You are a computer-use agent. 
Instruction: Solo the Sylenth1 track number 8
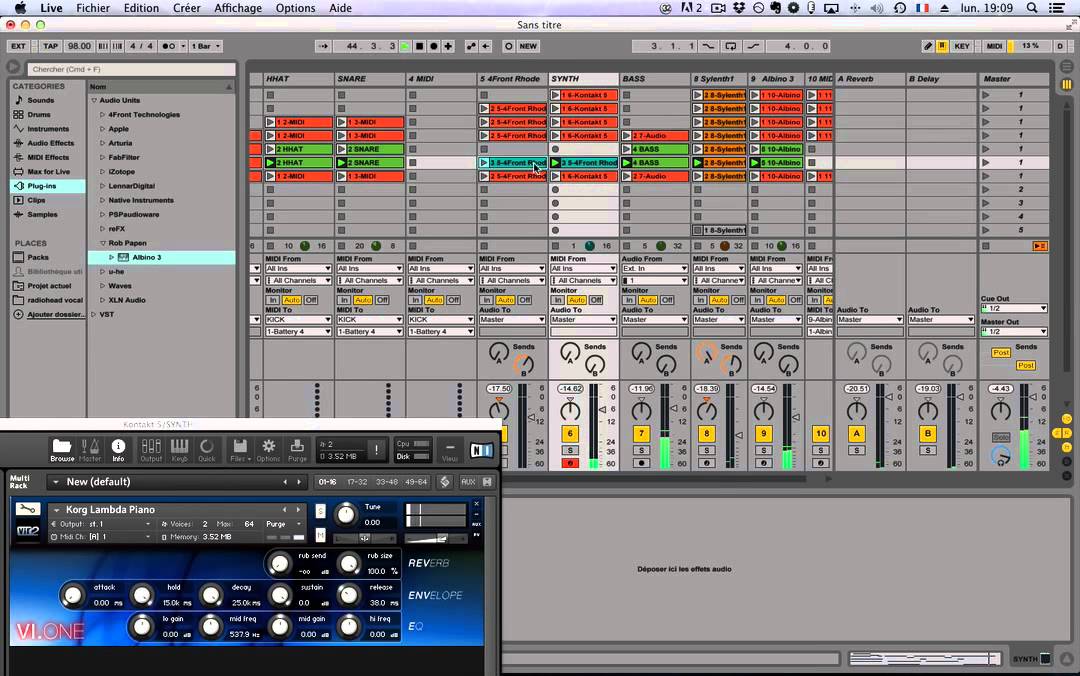pos(707,451)
